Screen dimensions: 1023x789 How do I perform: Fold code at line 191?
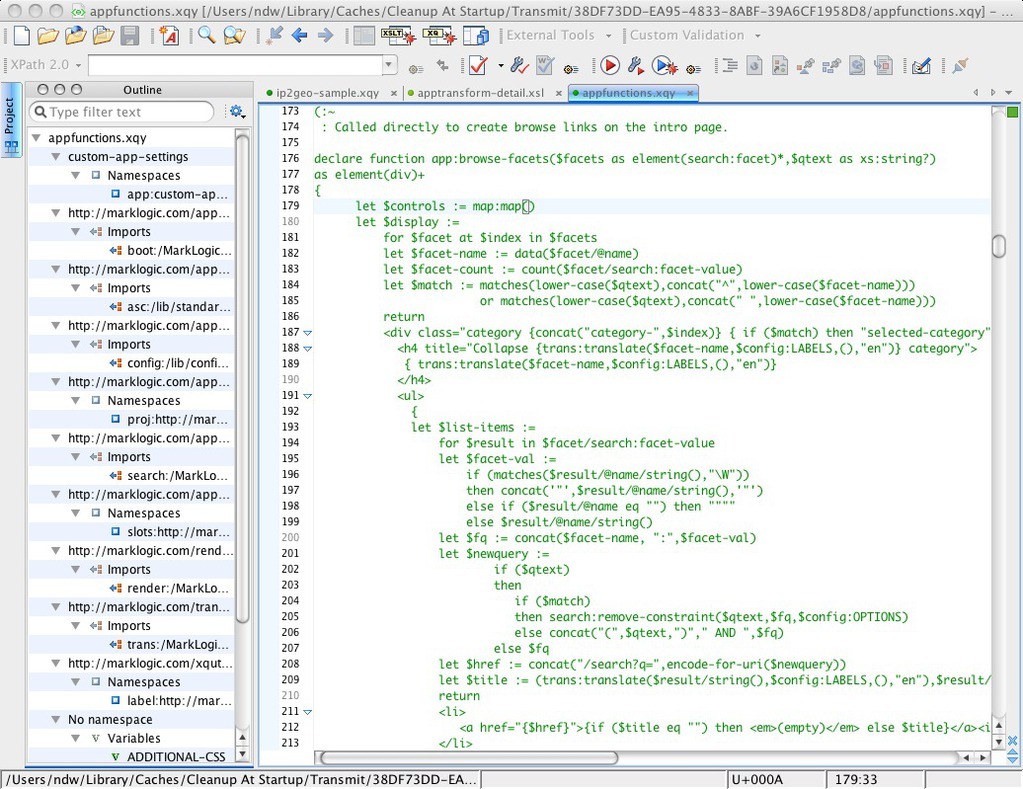[308, 396]
